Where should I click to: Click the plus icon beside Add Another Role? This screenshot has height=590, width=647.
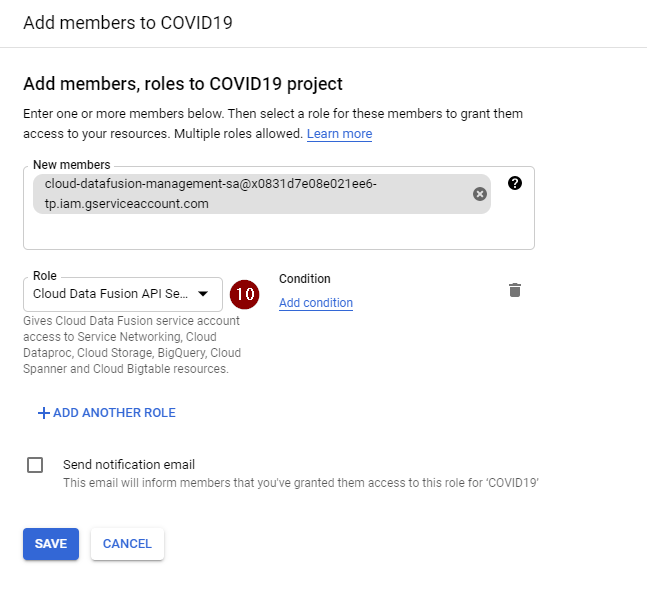point(43,413)
